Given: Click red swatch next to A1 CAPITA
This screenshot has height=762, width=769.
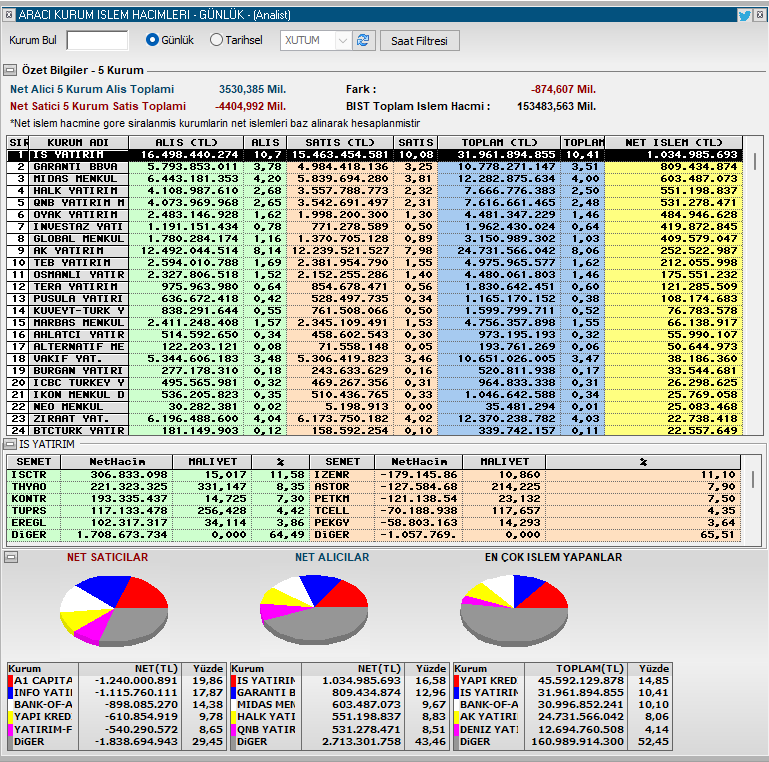Looking at the screenshot, I should [10, 681].
